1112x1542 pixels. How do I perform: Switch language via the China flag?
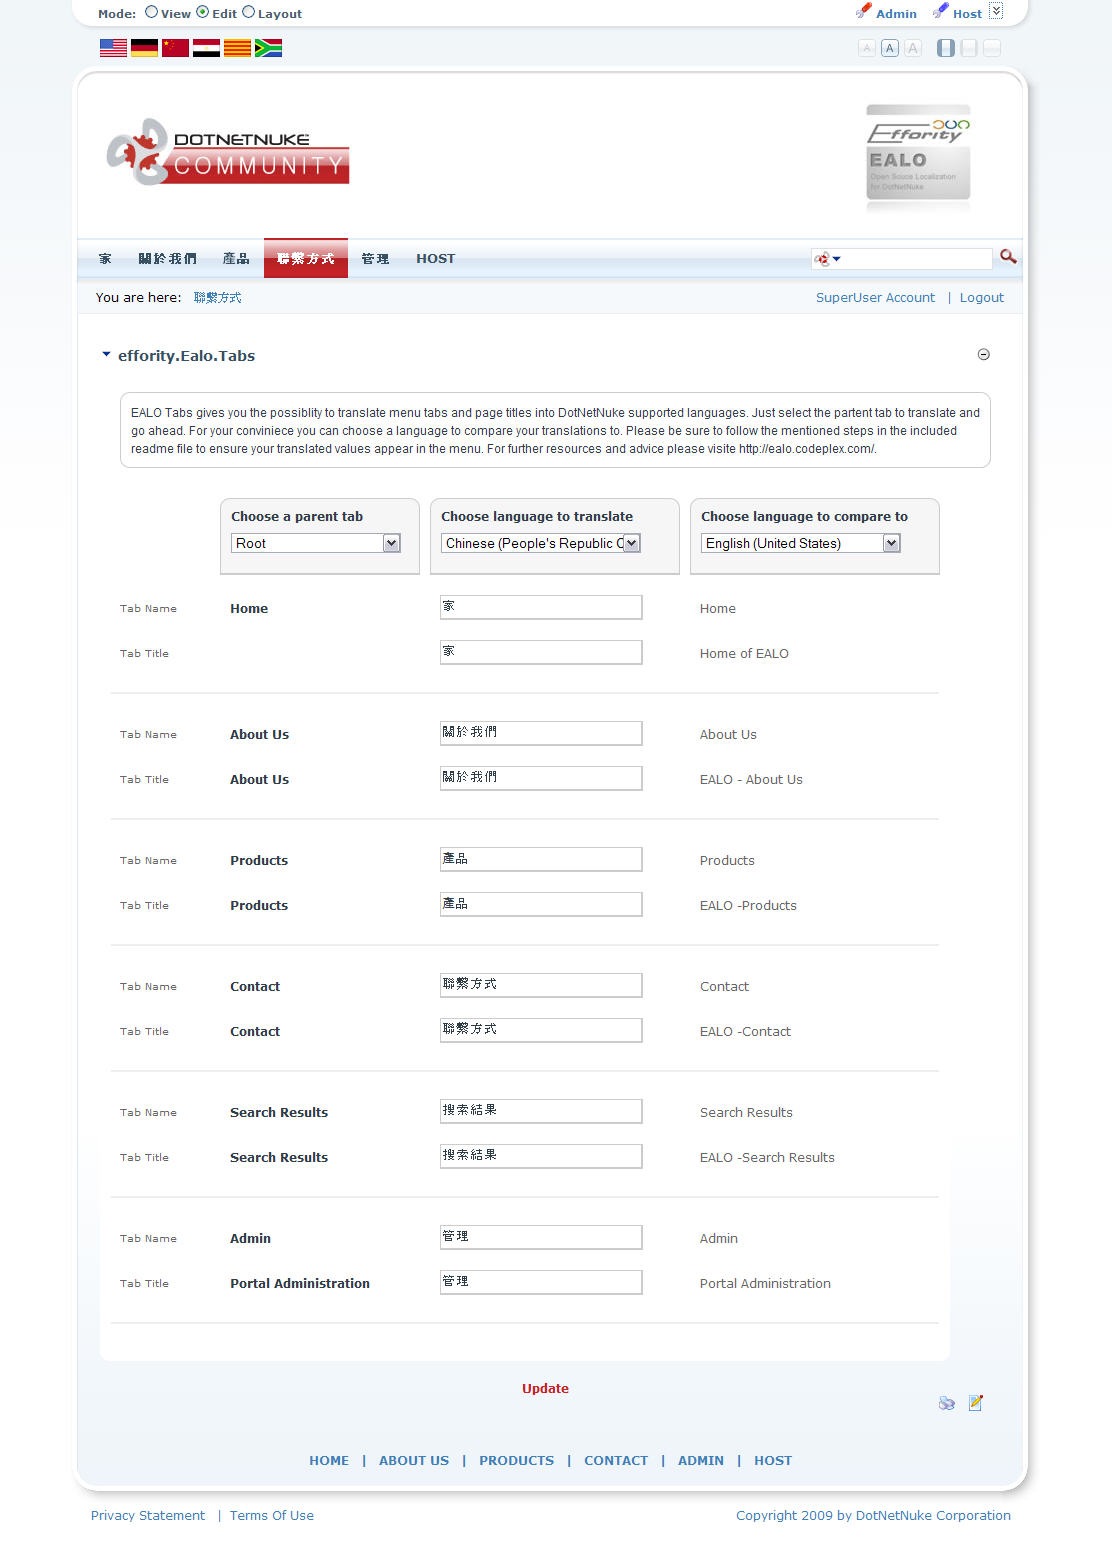(175, 48)
